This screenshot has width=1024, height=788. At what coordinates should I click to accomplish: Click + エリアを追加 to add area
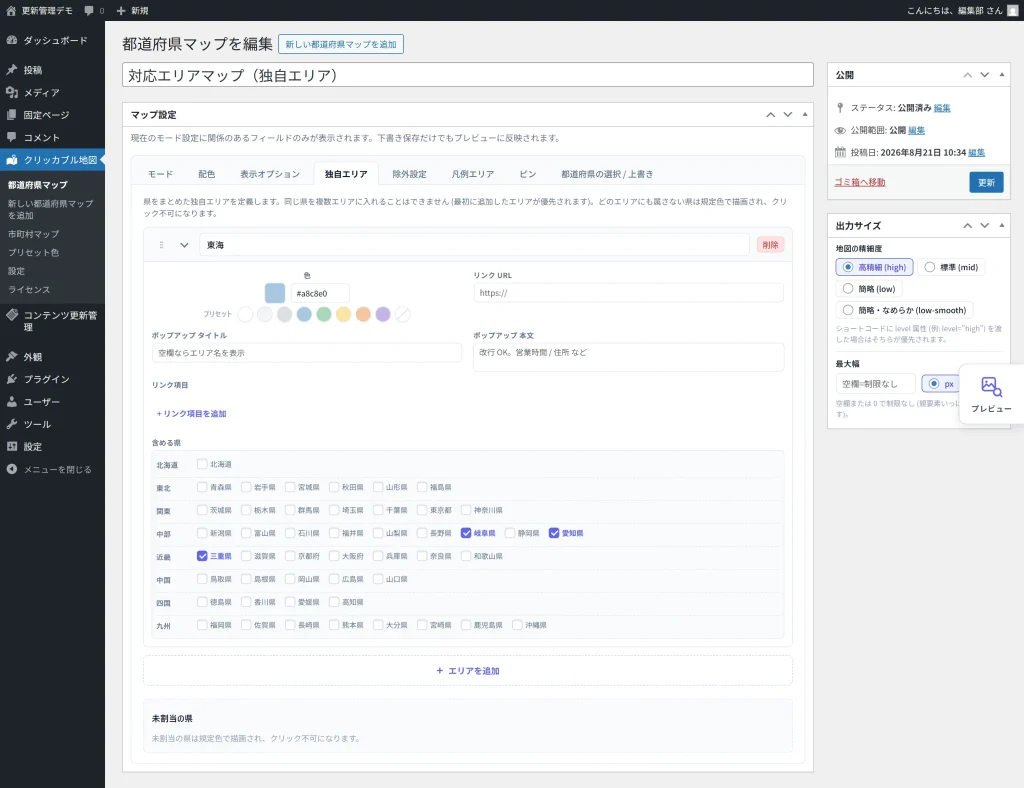468,670
